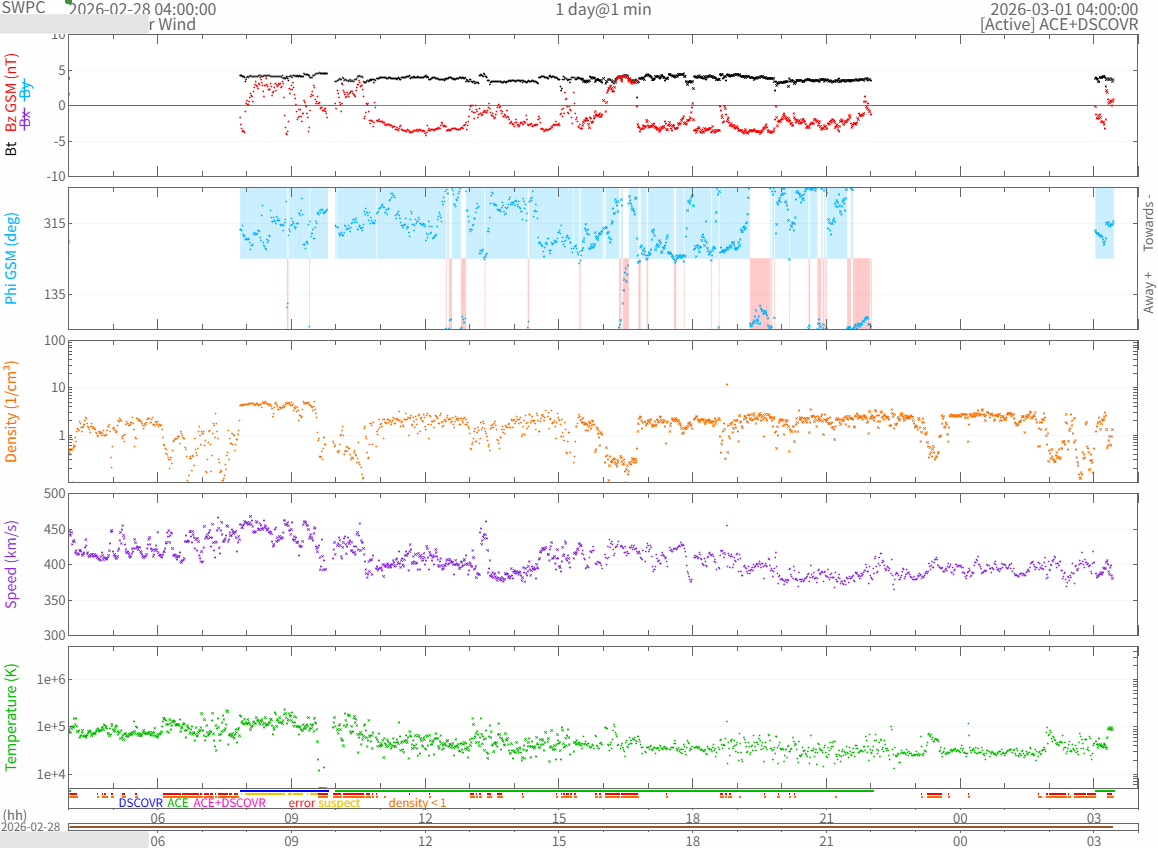Click the Density (1/cm³) axis label
The image size is (1158, 848).
[12, 411]
